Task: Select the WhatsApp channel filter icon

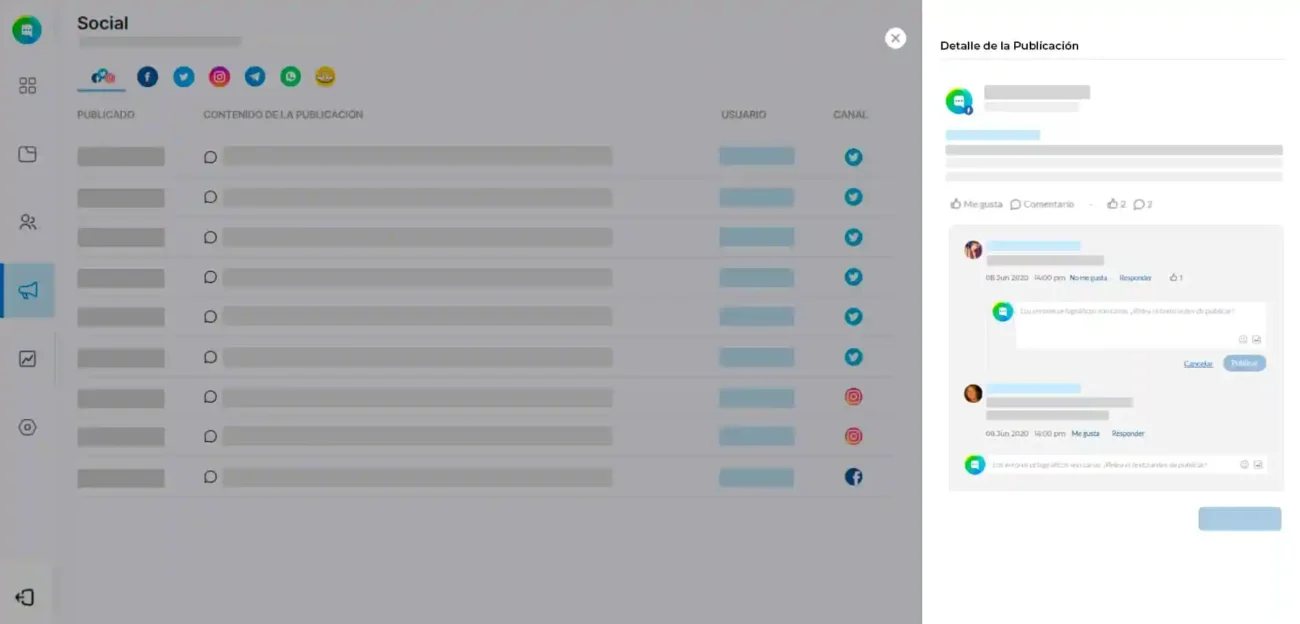Action: 290,77
